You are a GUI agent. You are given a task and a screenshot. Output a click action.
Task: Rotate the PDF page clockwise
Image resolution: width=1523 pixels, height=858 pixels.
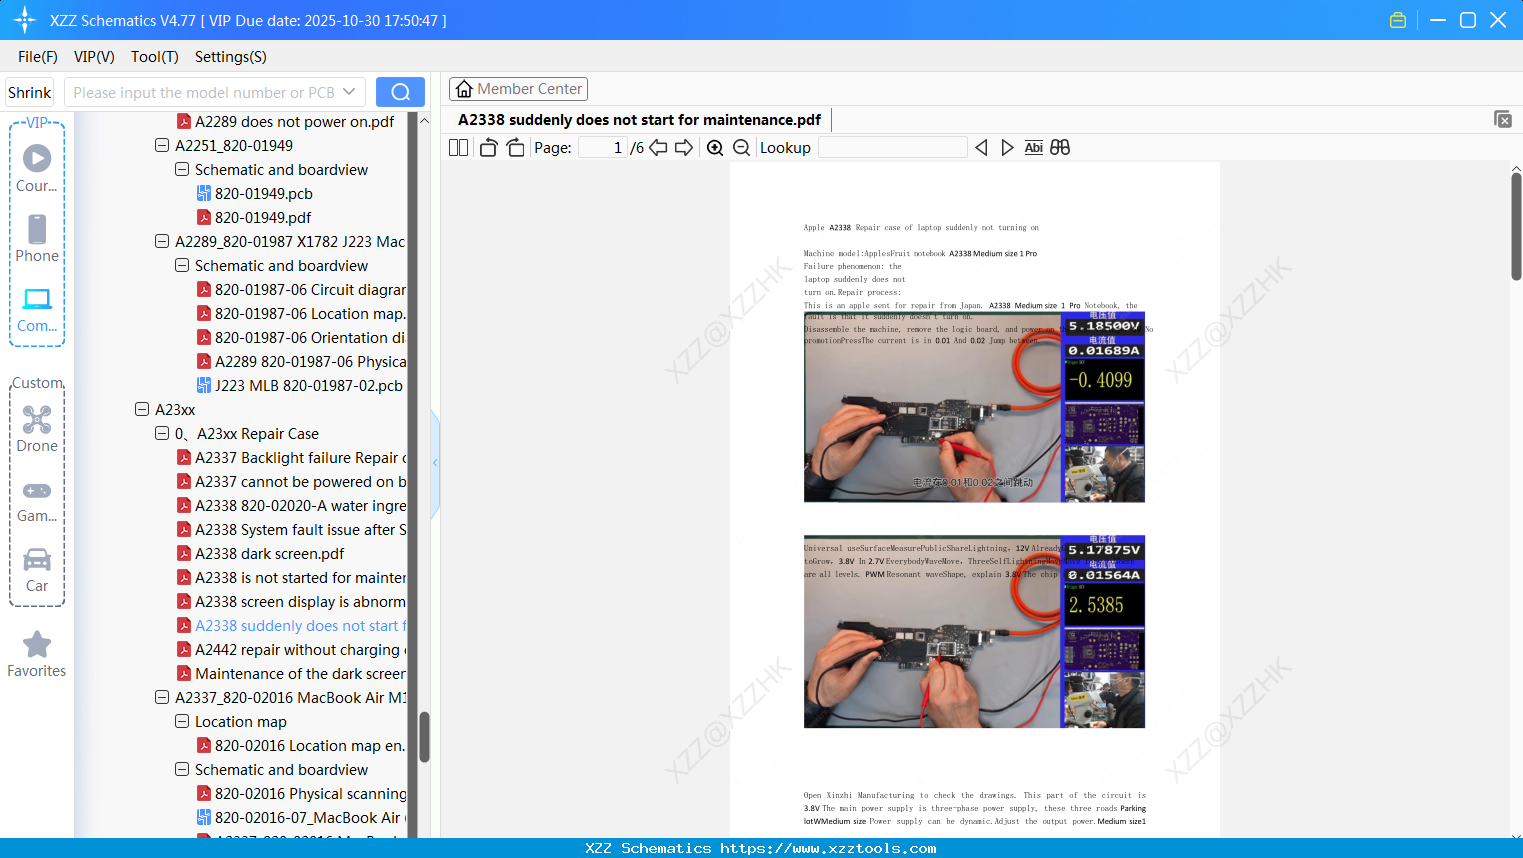[x=515, y=148]
